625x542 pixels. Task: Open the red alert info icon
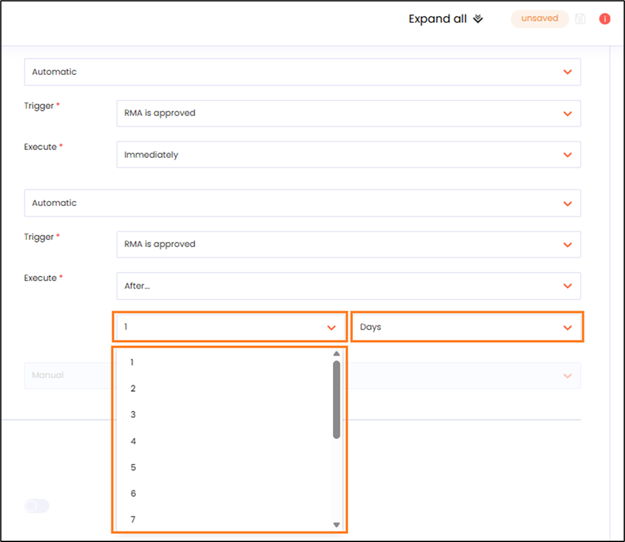[604, 19]
